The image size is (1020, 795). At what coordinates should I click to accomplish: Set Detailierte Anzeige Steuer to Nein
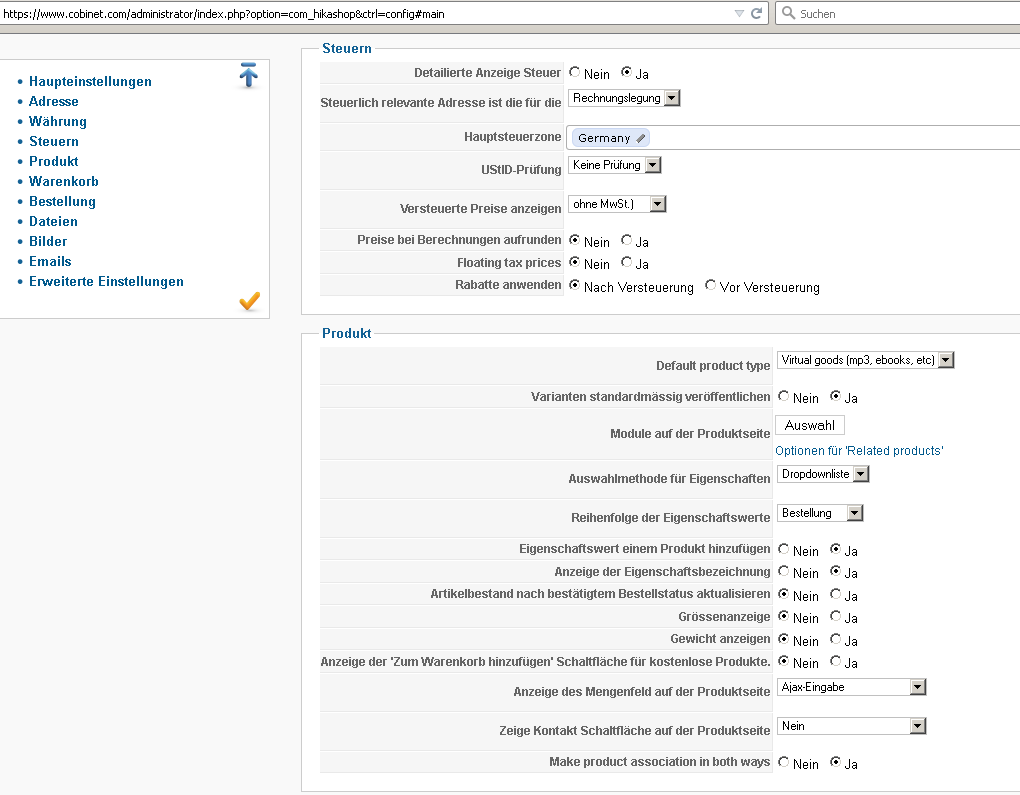574,72
